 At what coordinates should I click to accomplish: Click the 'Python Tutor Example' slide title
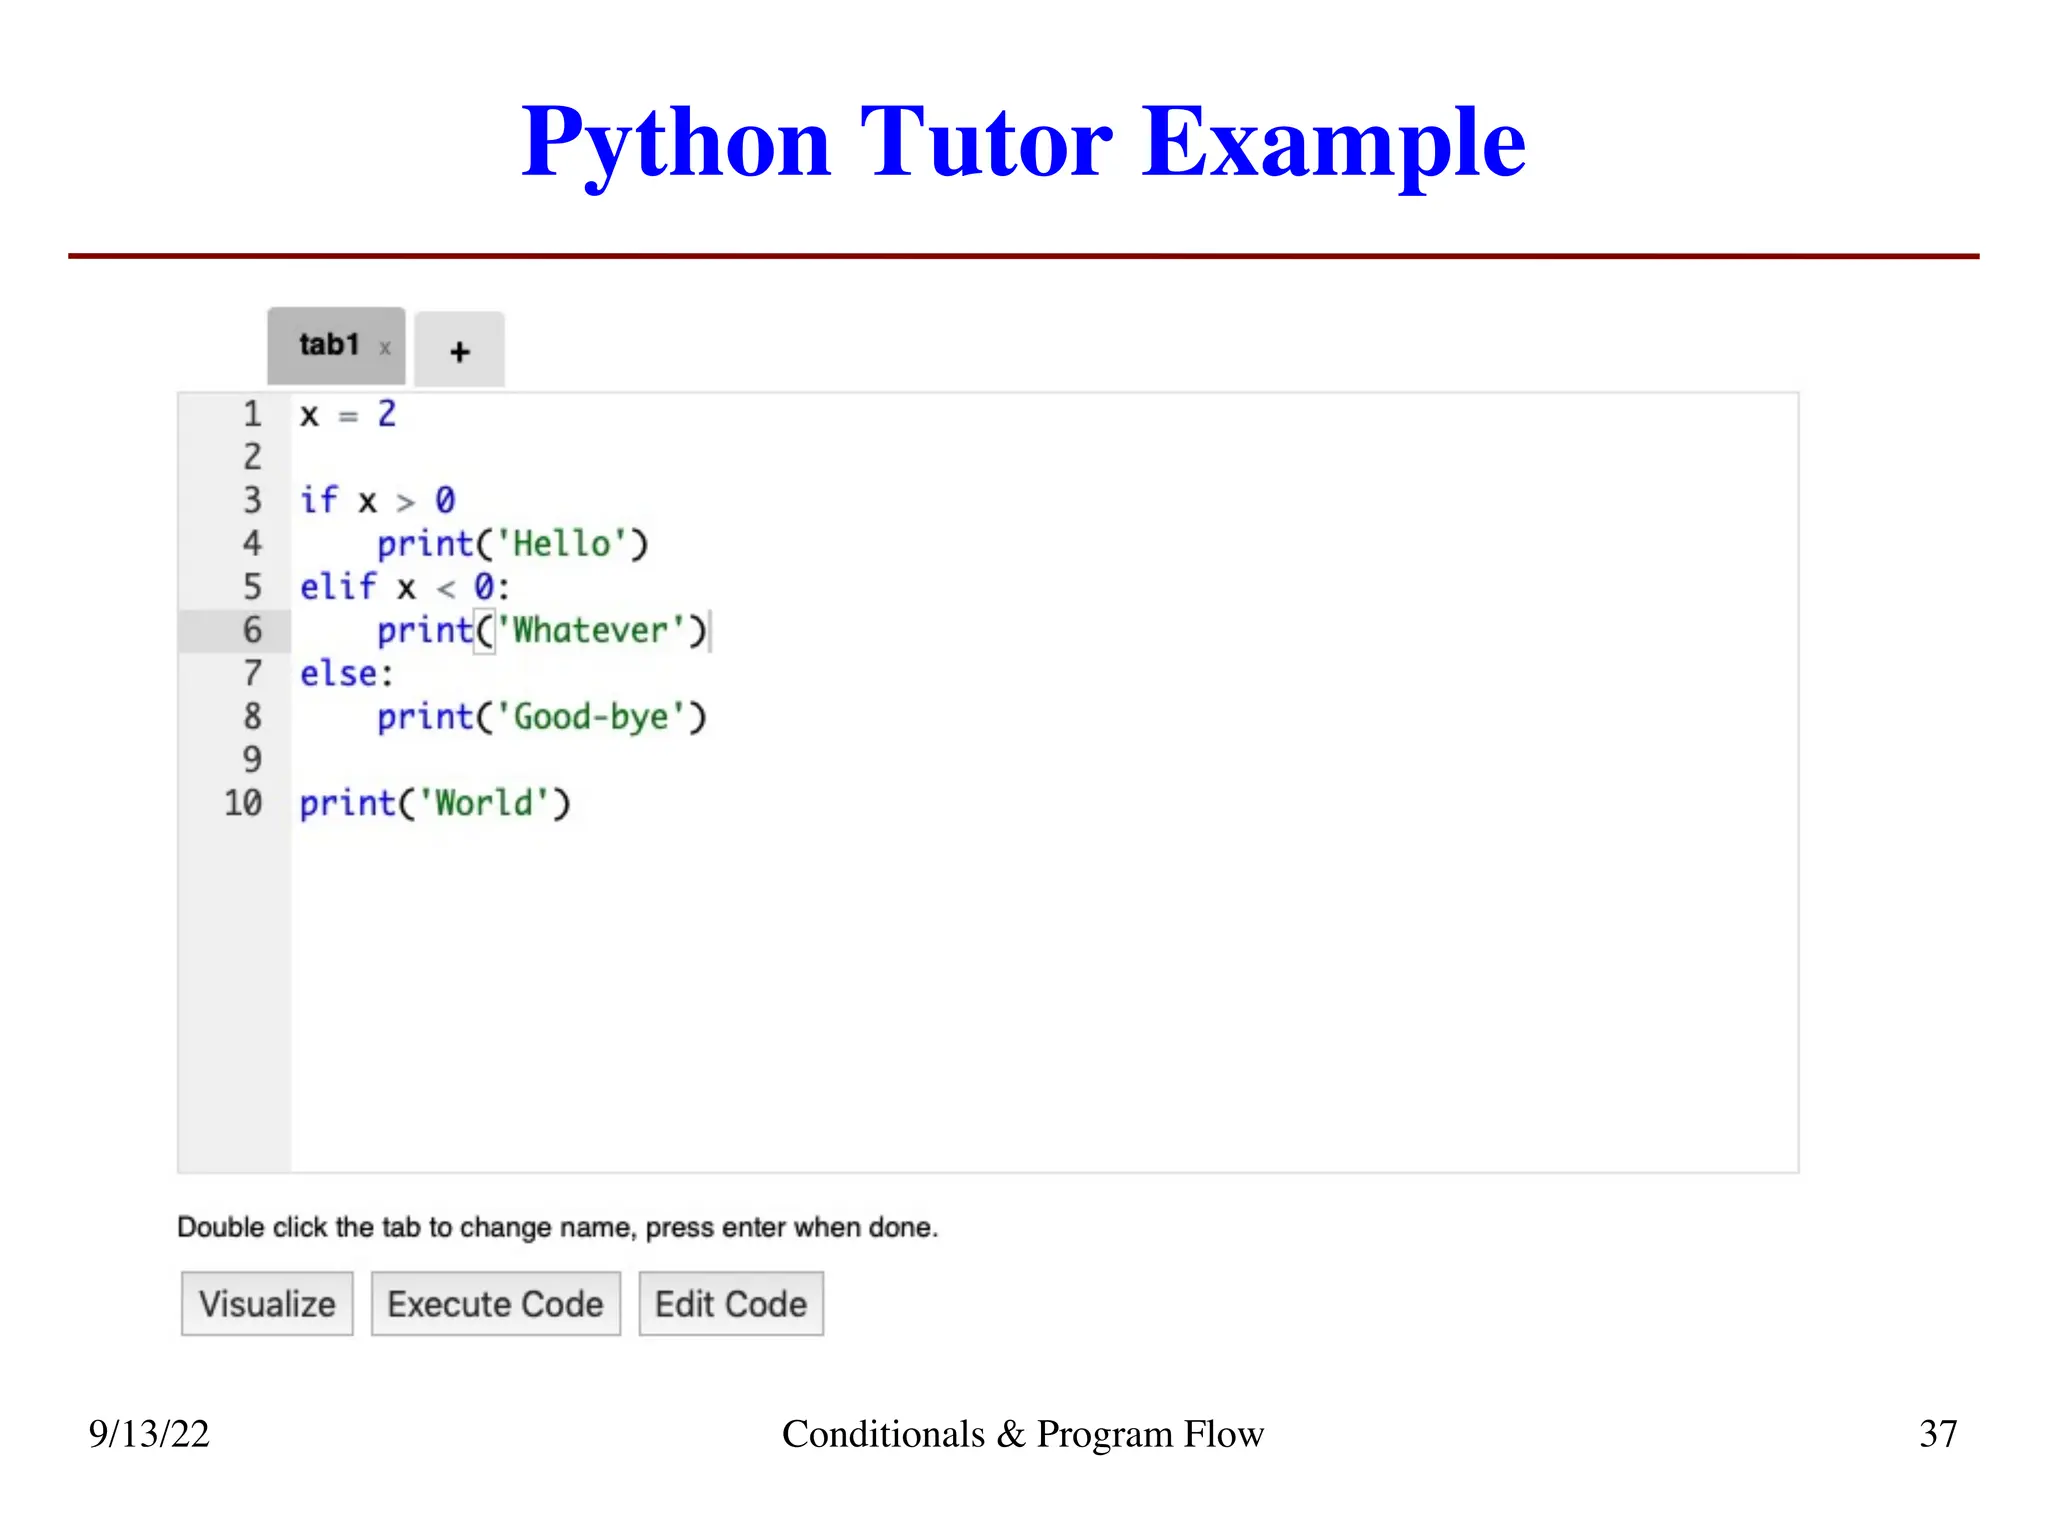pos(1023,144)
